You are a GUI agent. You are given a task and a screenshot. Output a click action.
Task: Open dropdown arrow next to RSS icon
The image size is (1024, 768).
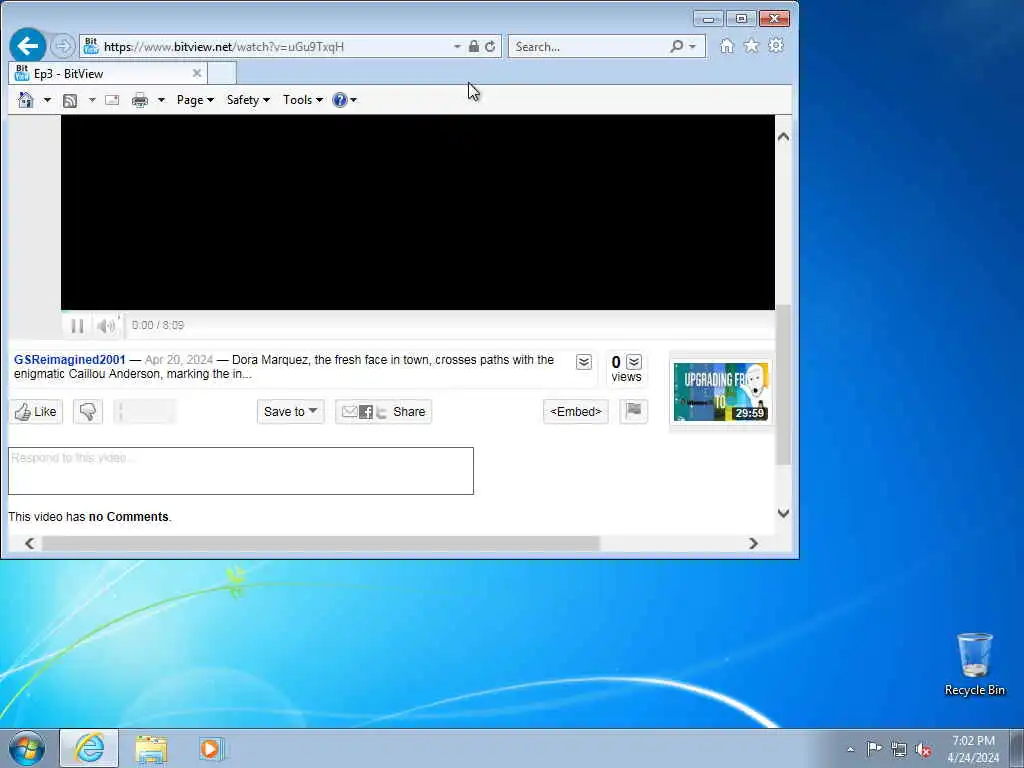pyautogui.click(x=92, y=100)
